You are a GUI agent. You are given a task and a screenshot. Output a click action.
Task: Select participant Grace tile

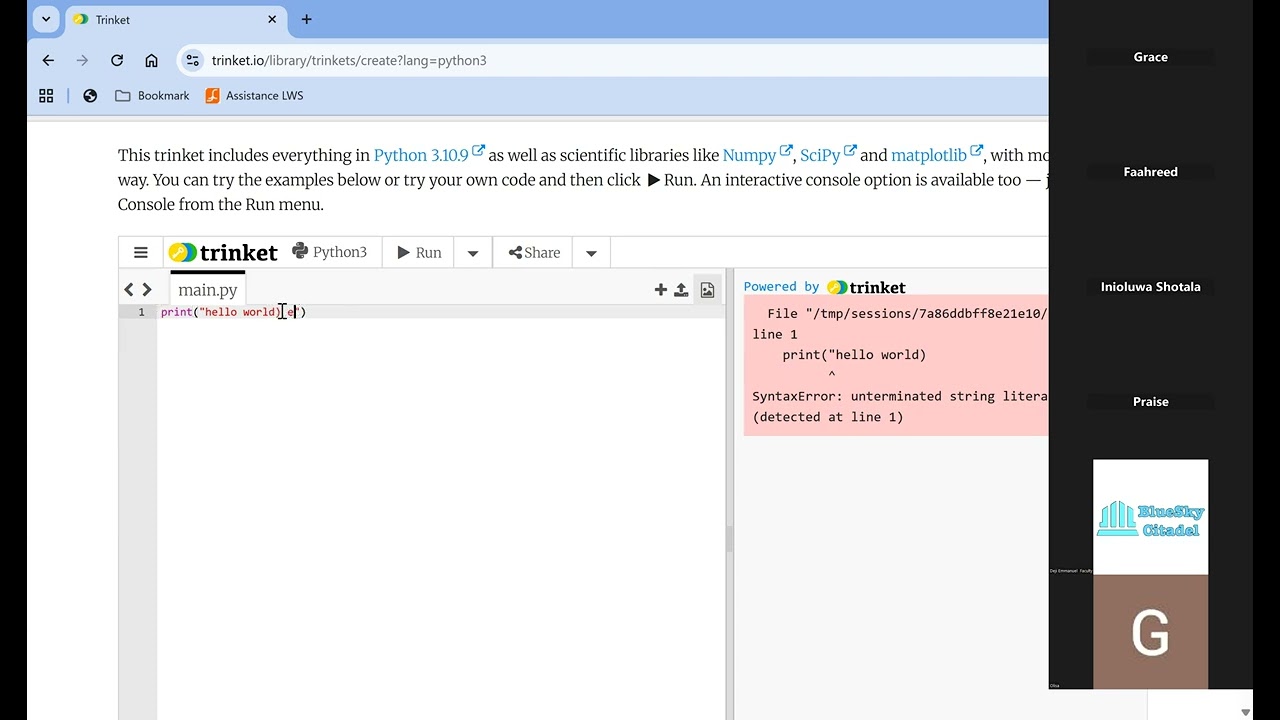coord(1150,57)
